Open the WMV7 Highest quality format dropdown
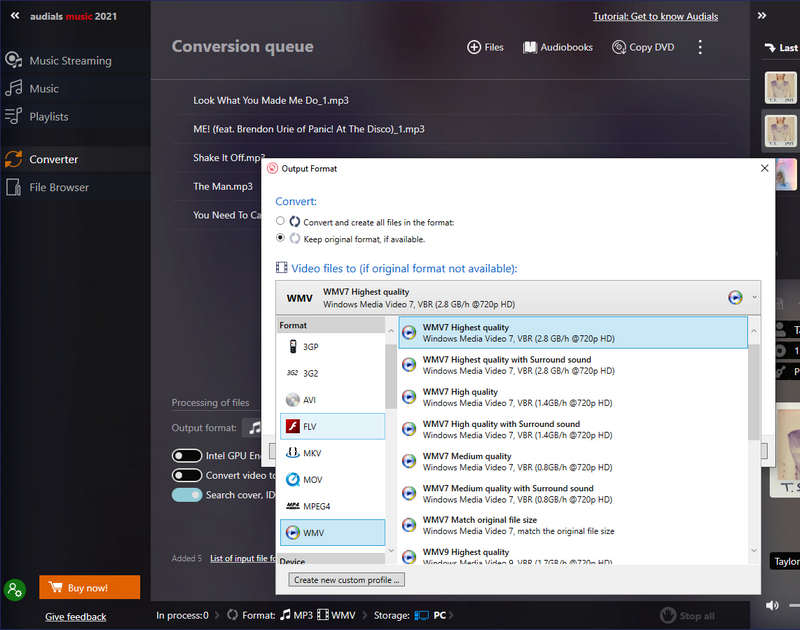The height and width of the screenshot is (630, 800). 518,297
